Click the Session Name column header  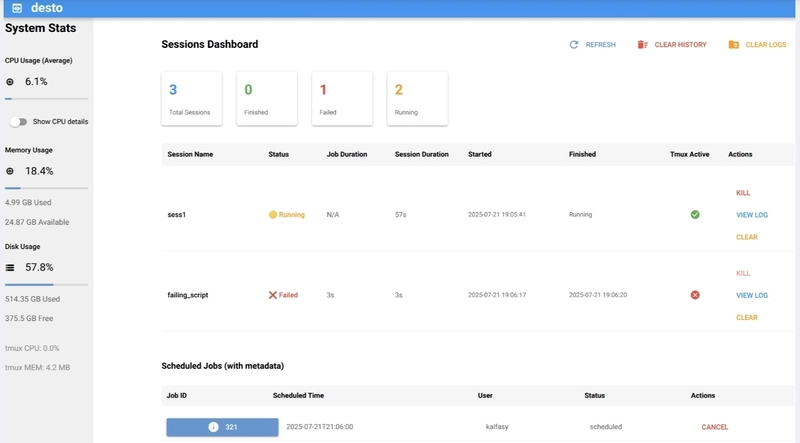tap(190, 155)
